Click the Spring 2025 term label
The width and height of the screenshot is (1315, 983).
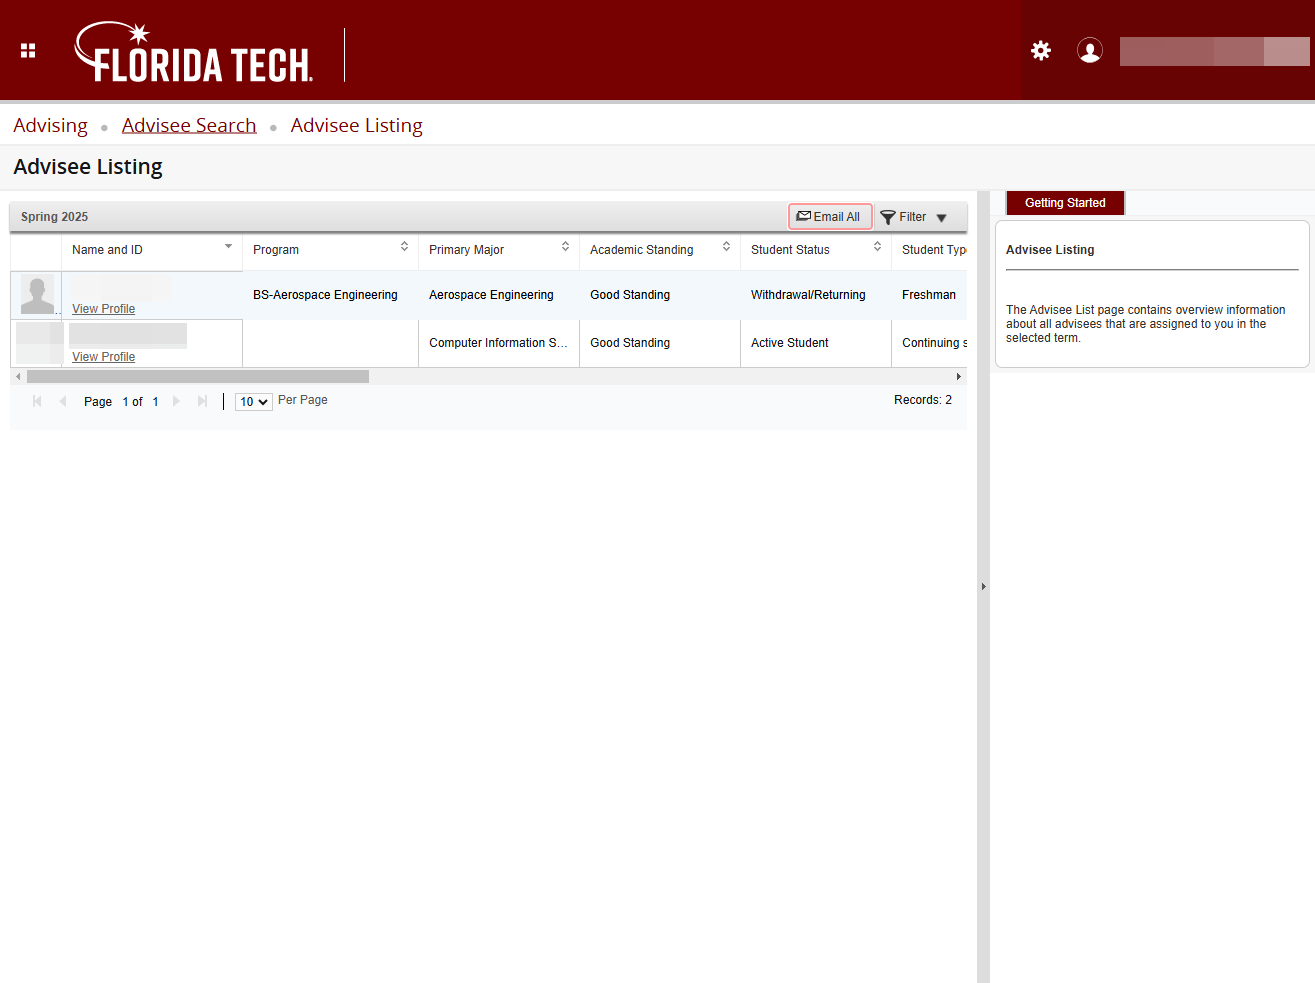(x=54, y=217)
